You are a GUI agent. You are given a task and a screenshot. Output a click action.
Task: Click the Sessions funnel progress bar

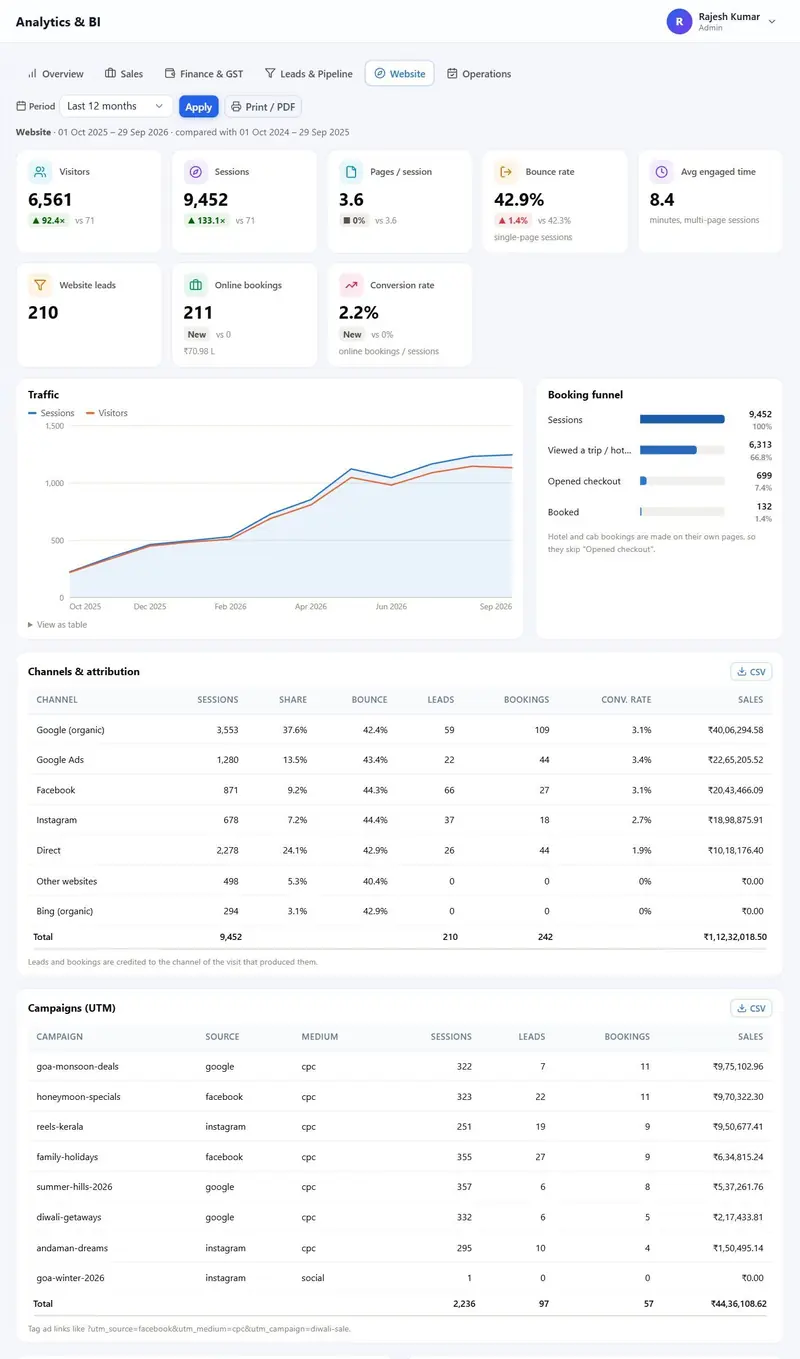click(x=682, y=420)
